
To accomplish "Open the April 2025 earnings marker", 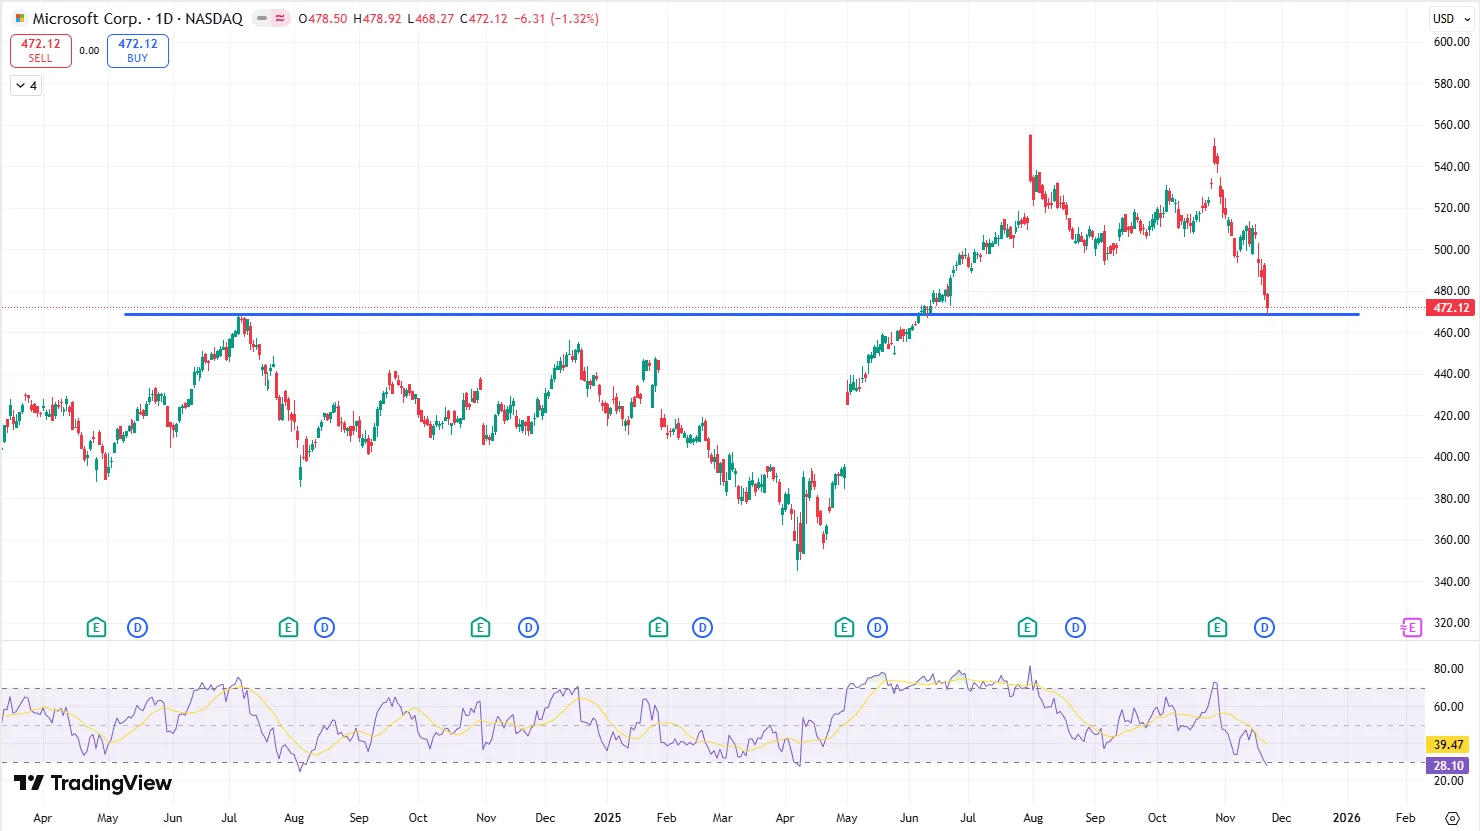I will click(844, 628).
